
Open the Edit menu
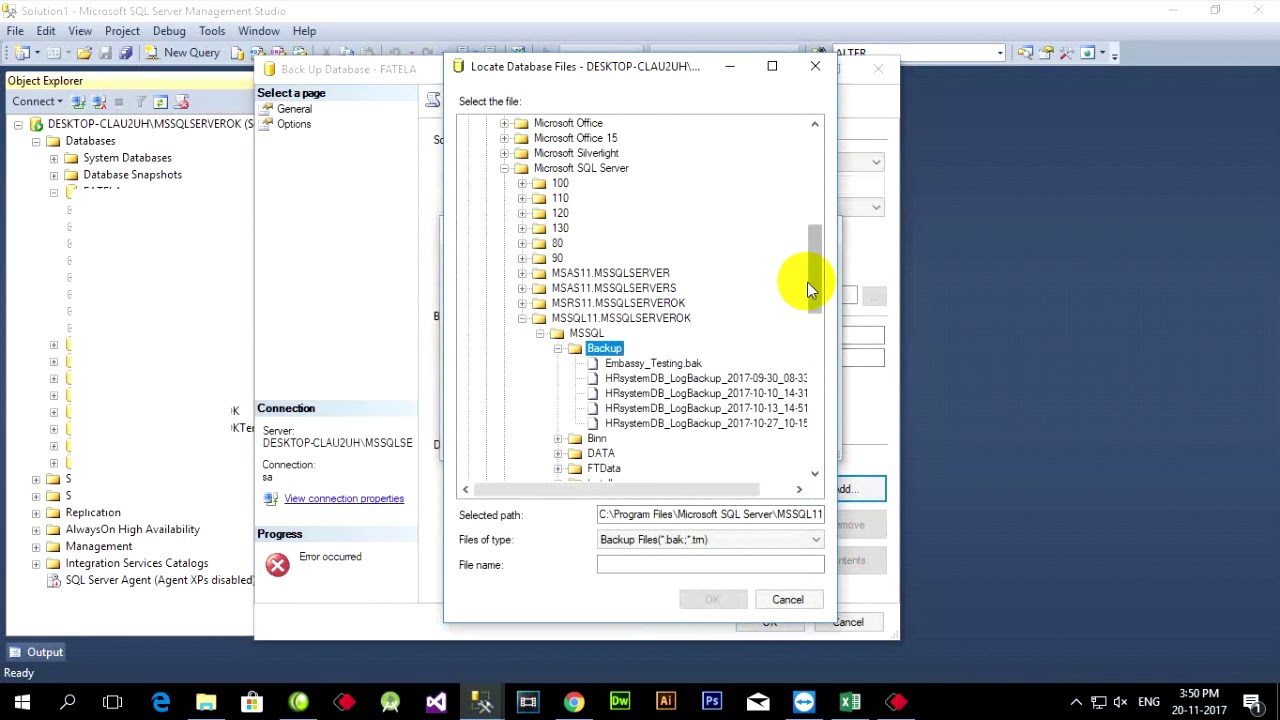click(46, 31)
